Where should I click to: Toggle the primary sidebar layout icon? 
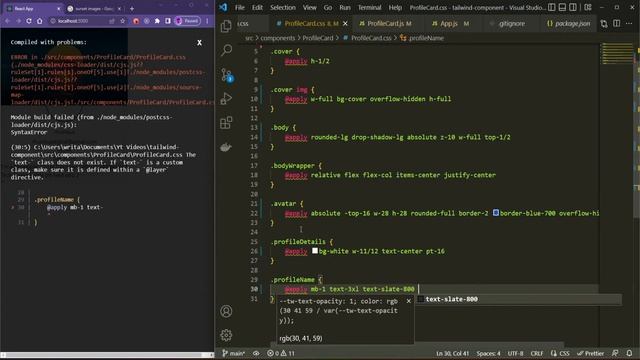pyautogui.click(x=552, y=7)
